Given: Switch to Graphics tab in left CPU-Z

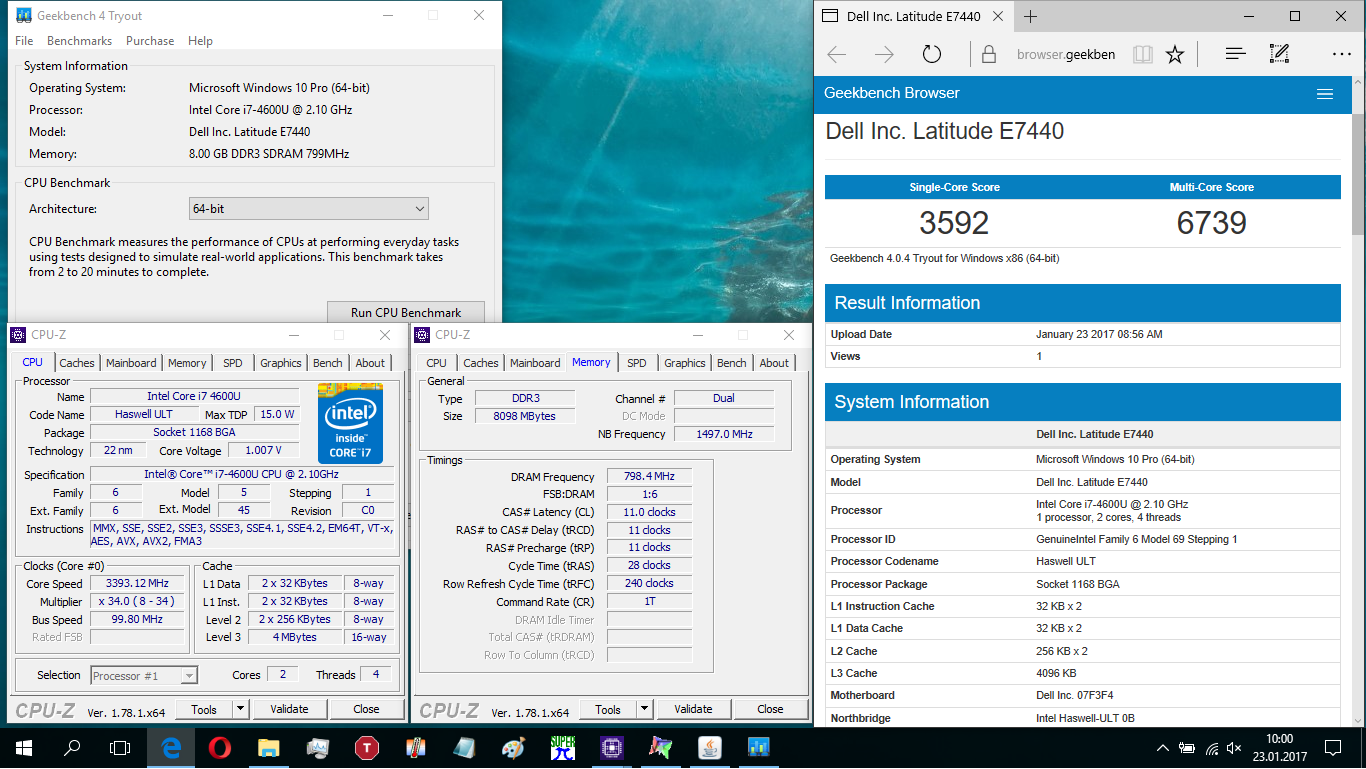Looking at the screenshot, I should 281,363.
